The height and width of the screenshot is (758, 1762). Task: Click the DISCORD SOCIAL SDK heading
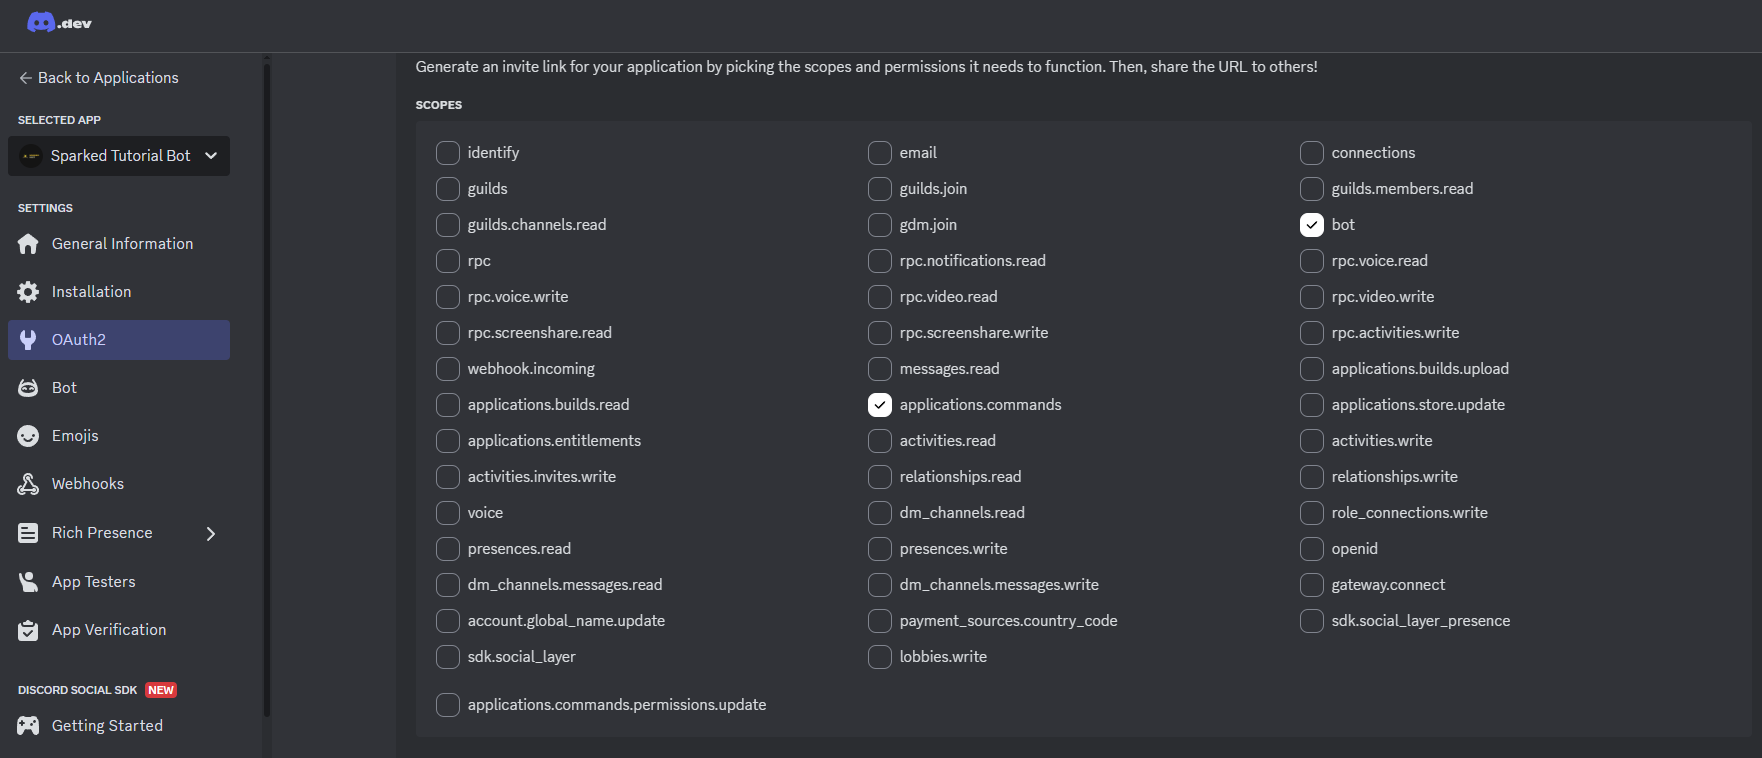(77, 690)
